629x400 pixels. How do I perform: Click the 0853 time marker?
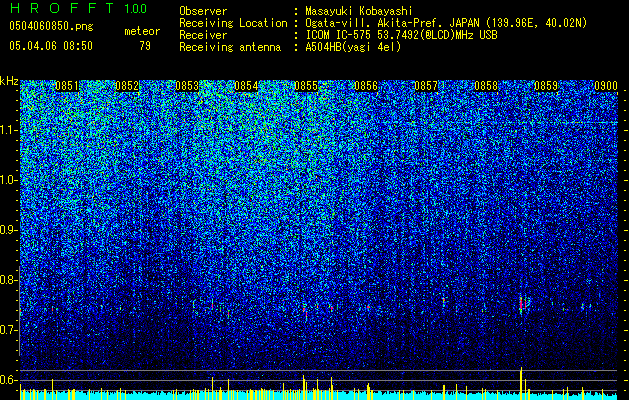187,86
